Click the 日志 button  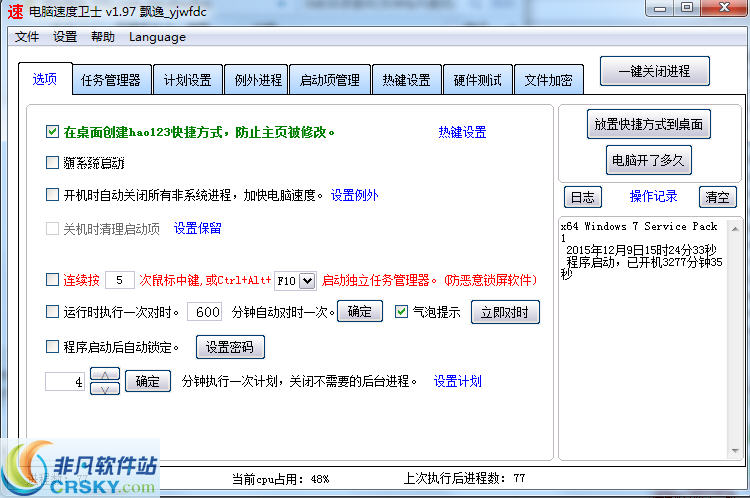pos(583,197)
